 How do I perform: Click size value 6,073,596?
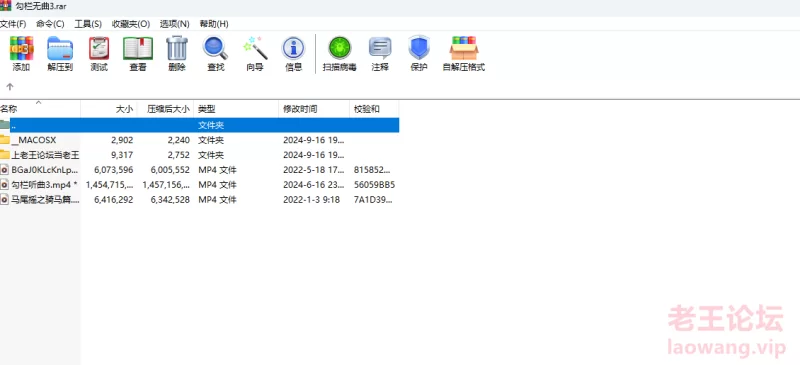(114, 170)
